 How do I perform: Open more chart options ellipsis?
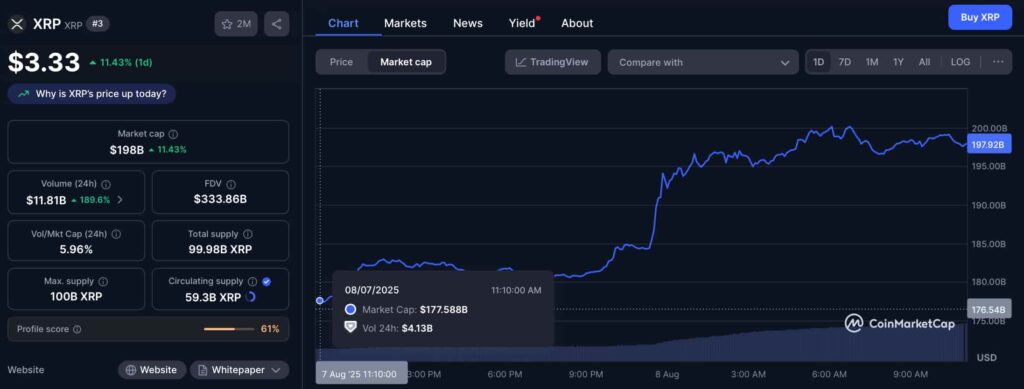point(998,62)
